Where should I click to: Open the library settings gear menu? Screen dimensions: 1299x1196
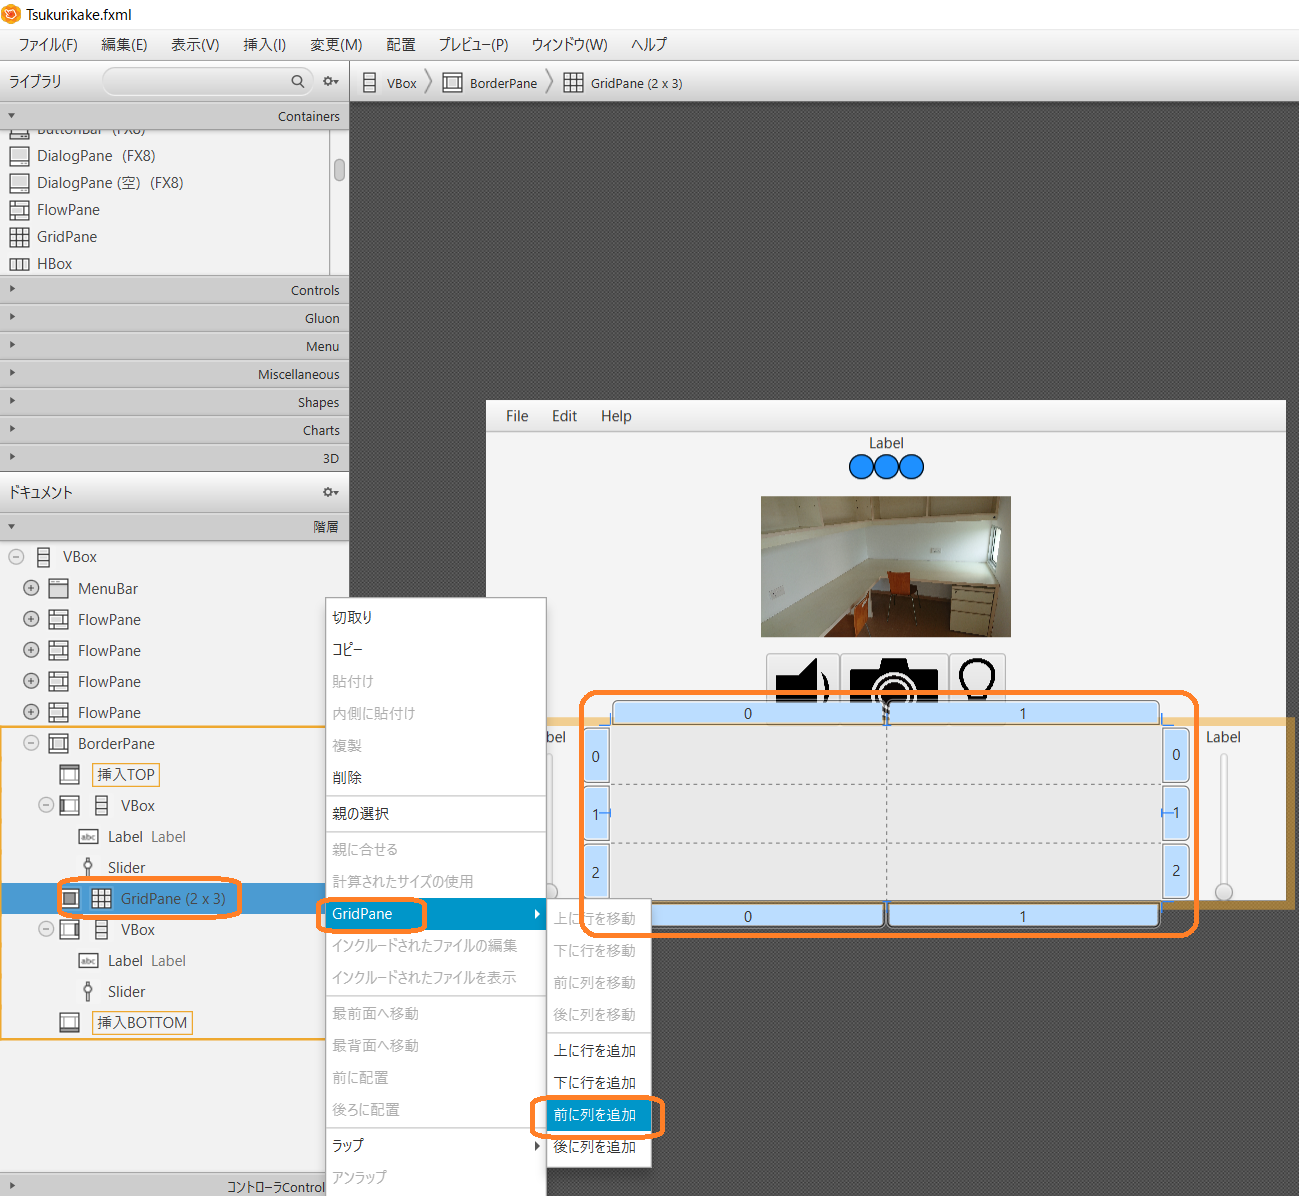click(x=330, y=81)
